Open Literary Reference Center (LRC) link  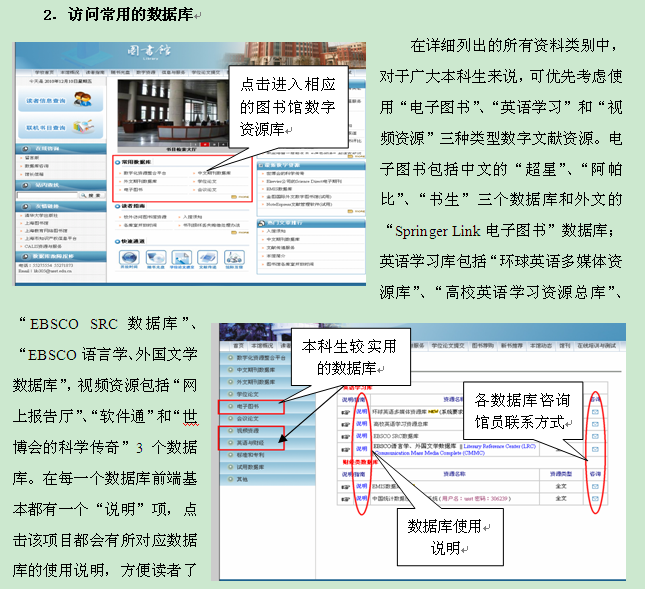(x=499, y=446)
